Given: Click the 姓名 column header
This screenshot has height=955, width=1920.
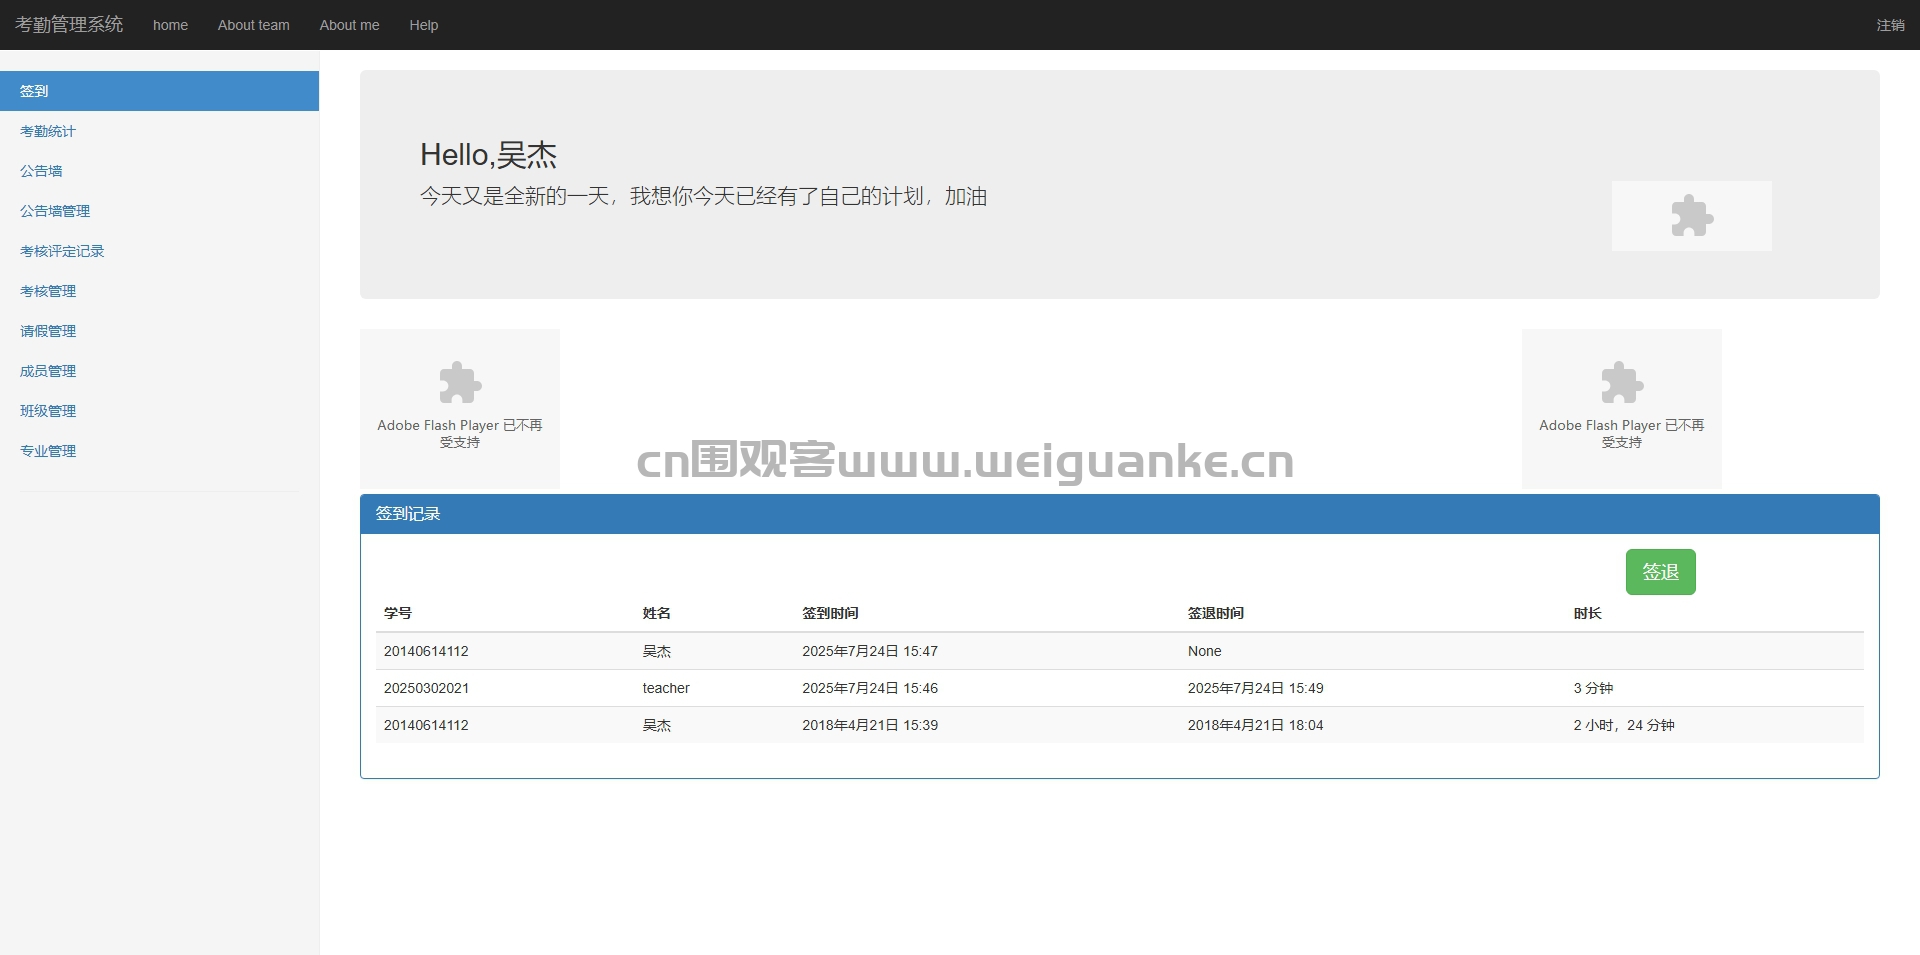Looking at the screenshot, I should tap(657, 613).
